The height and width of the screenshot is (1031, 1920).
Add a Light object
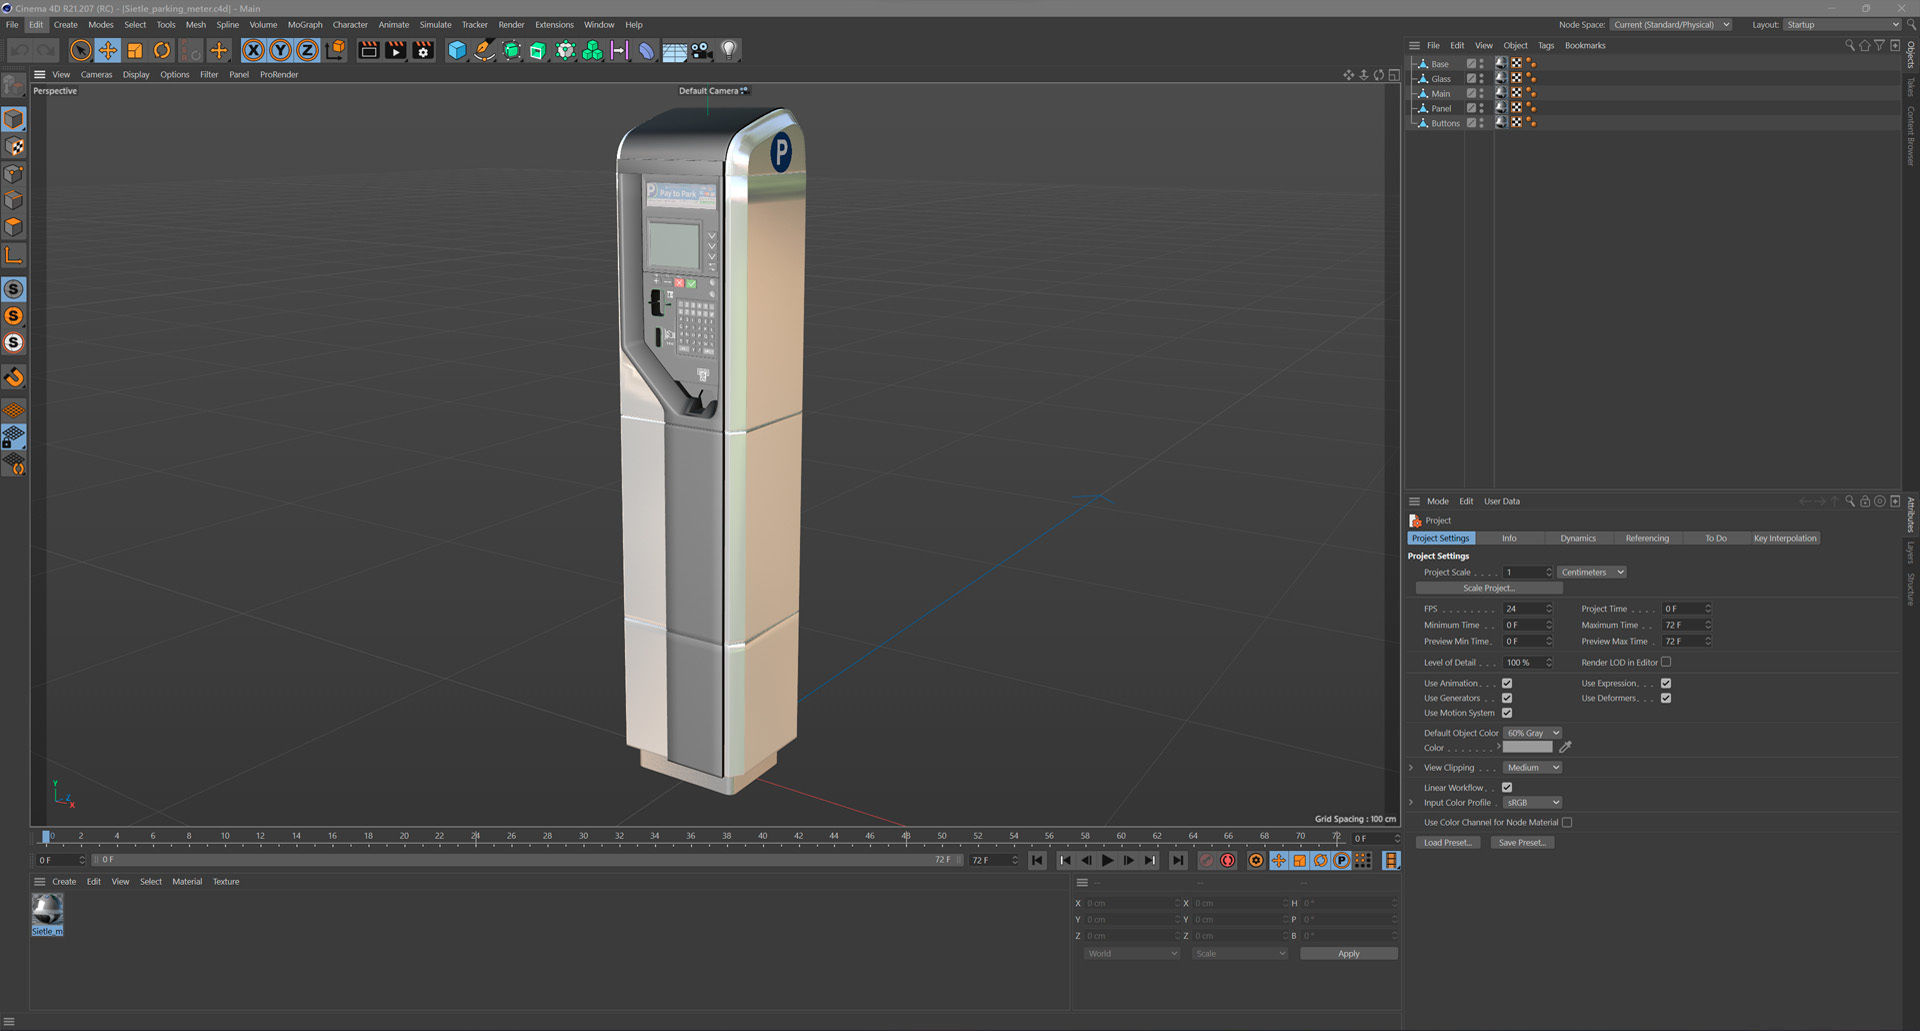pyautogui.click(x=729, y=50)
